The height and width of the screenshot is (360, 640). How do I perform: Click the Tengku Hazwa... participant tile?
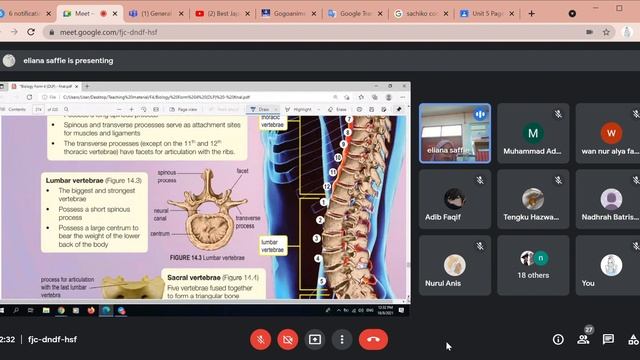click(x=533, y=199)
